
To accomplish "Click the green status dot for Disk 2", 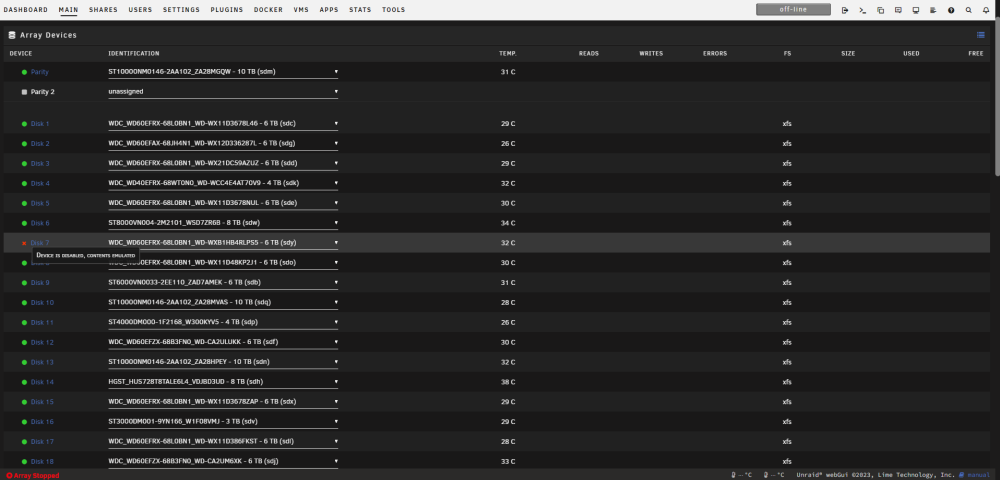I will pyautogui.click(x=24, y=143).
